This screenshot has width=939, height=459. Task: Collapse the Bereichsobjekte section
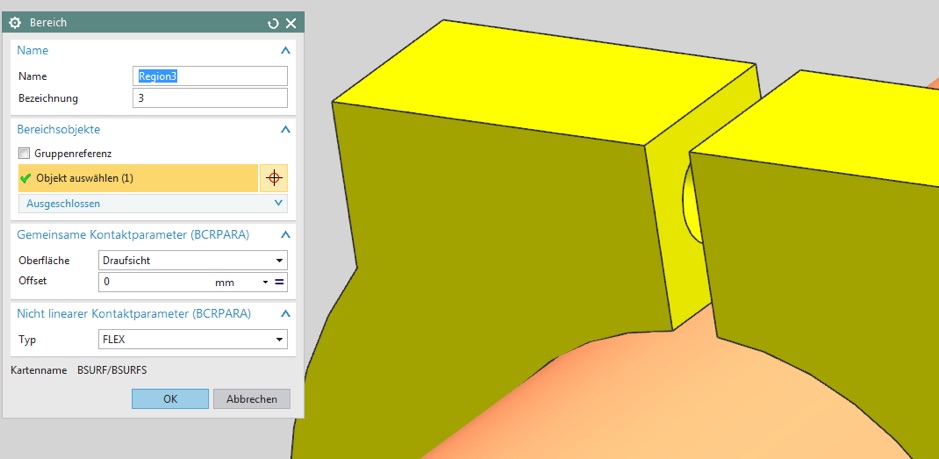286,129
